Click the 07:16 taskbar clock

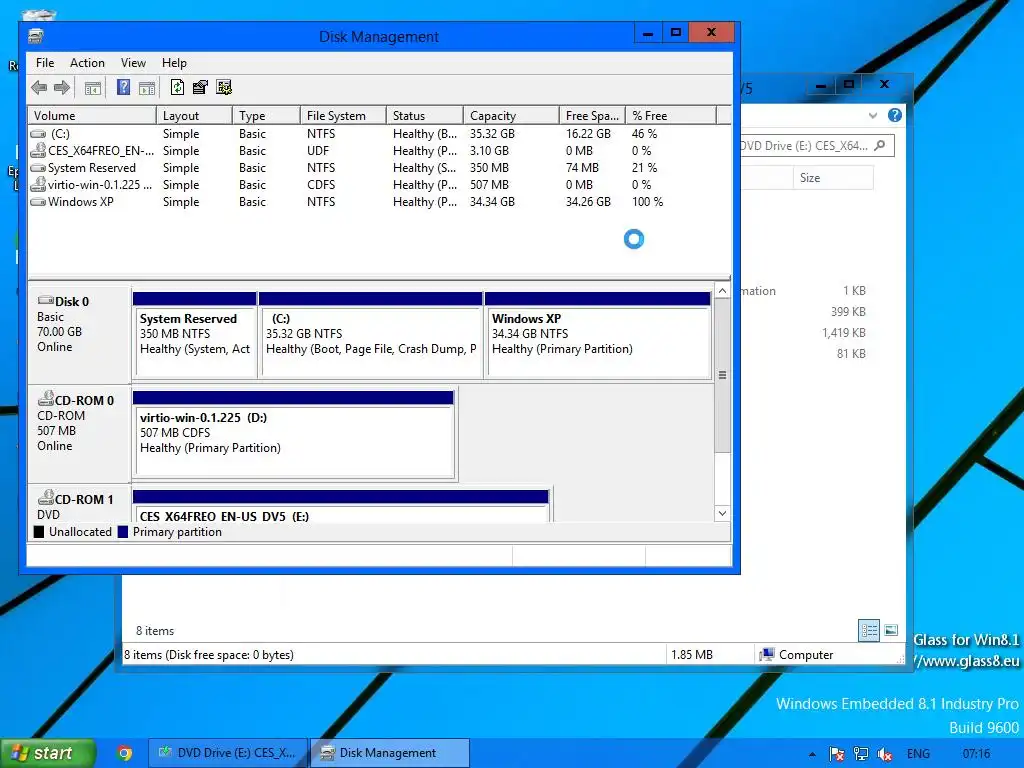976,754
